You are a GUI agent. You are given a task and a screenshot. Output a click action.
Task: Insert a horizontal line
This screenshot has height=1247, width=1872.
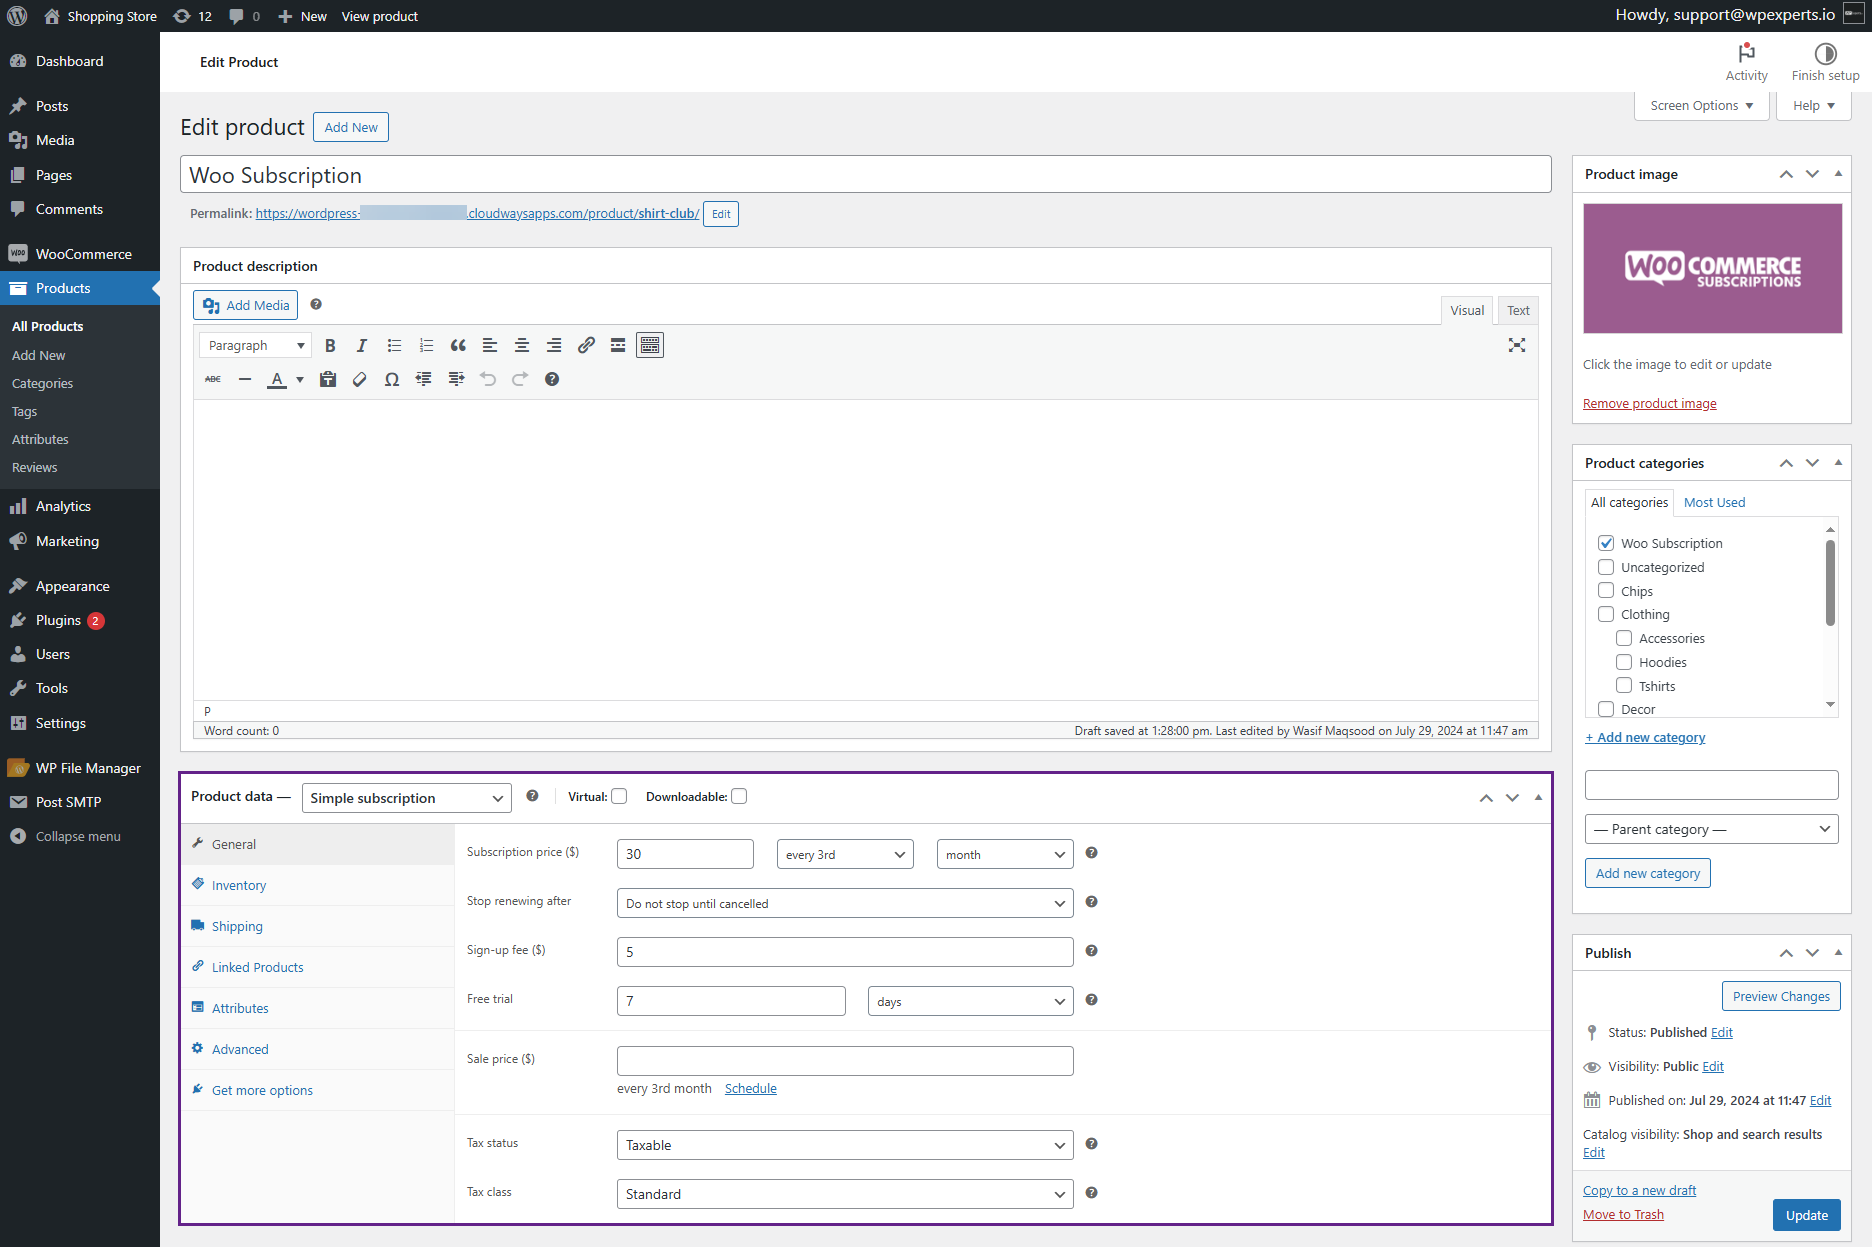[245, 379]
